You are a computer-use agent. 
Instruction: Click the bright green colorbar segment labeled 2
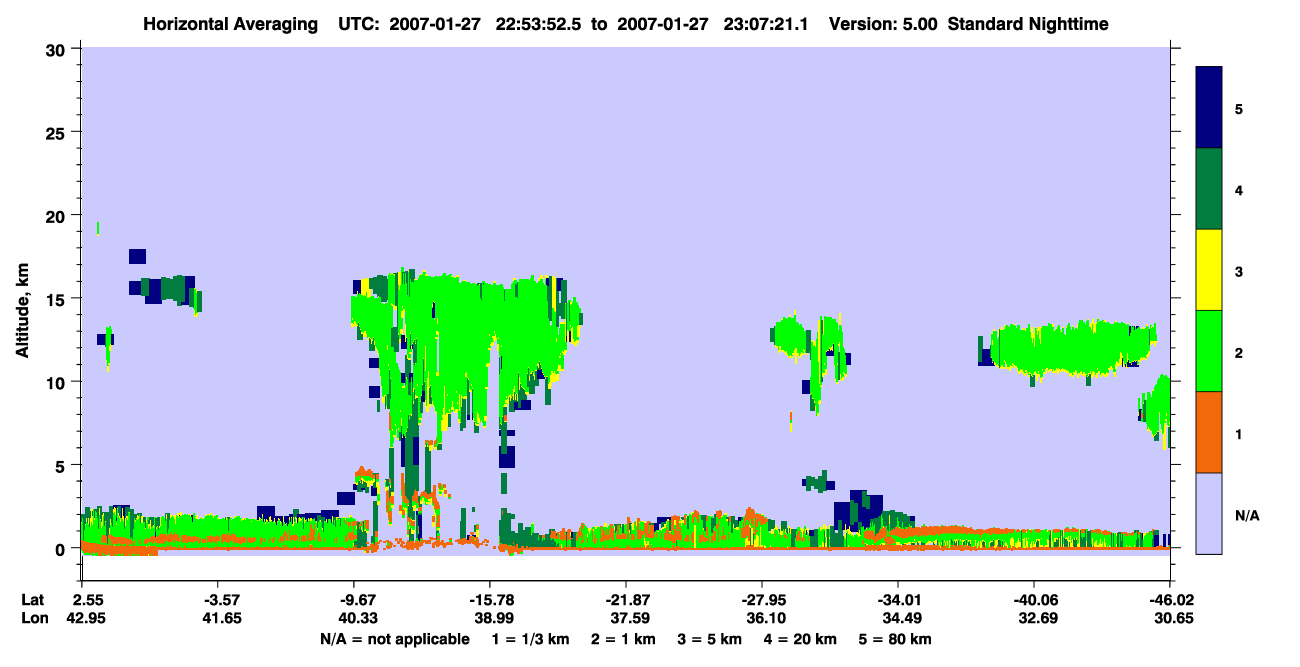click(1209, 351)
